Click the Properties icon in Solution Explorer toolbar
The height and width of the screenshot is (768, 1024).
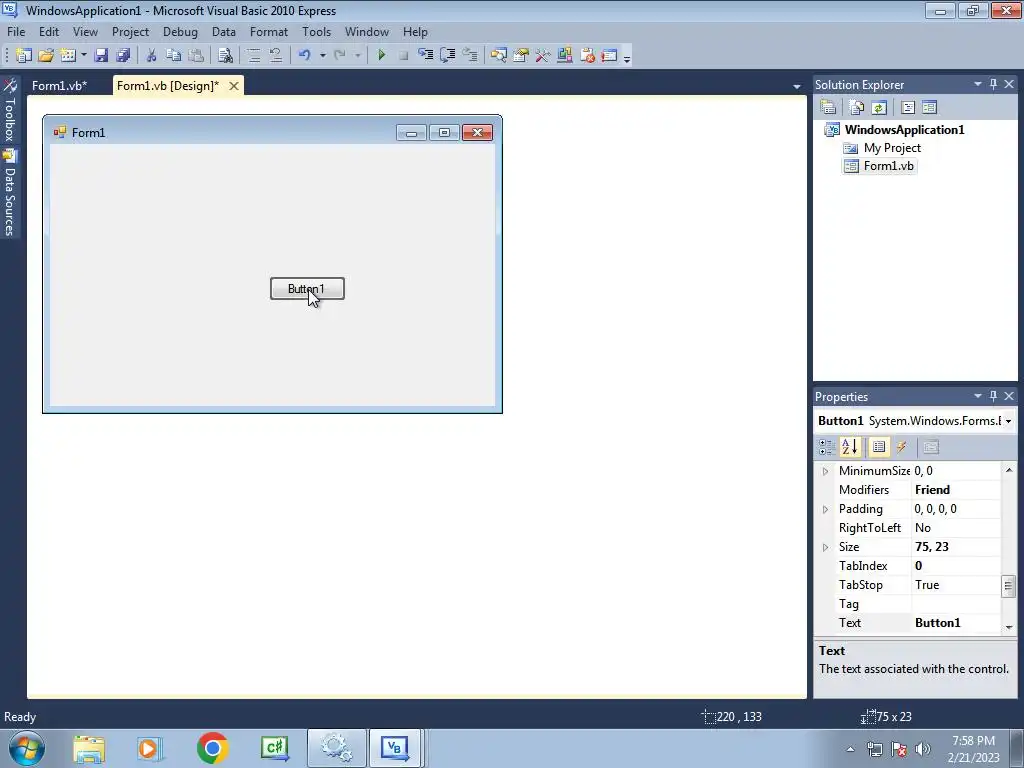click(828, 108)
